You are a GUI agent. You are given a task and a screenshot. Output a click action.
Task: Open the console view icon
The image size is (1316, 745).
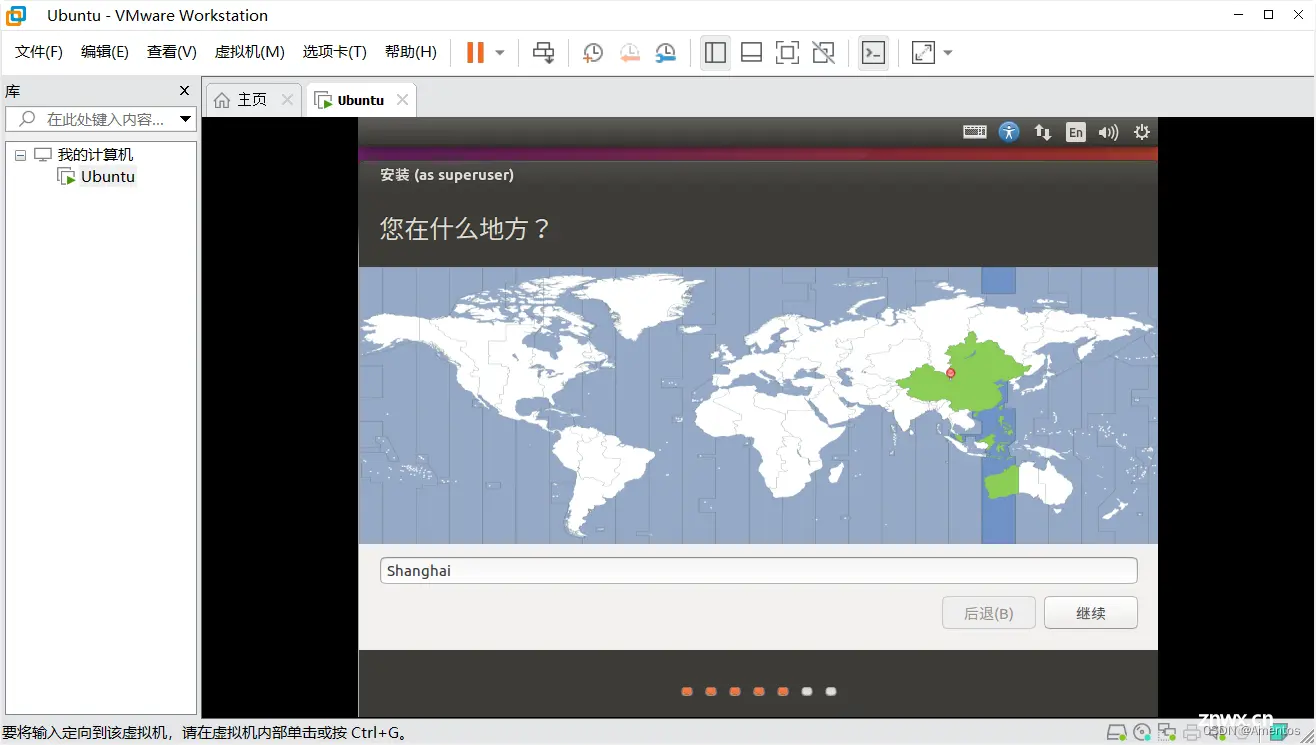pyautogui.click(x=873, y=53)
